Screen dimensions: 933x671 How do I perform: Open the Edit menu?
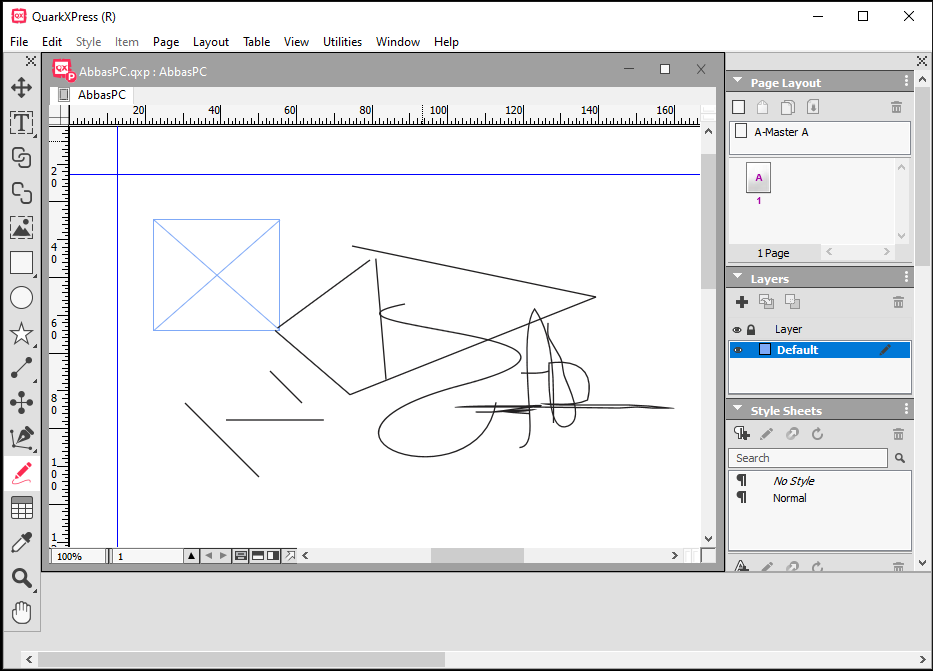click(x=52, y=42)
